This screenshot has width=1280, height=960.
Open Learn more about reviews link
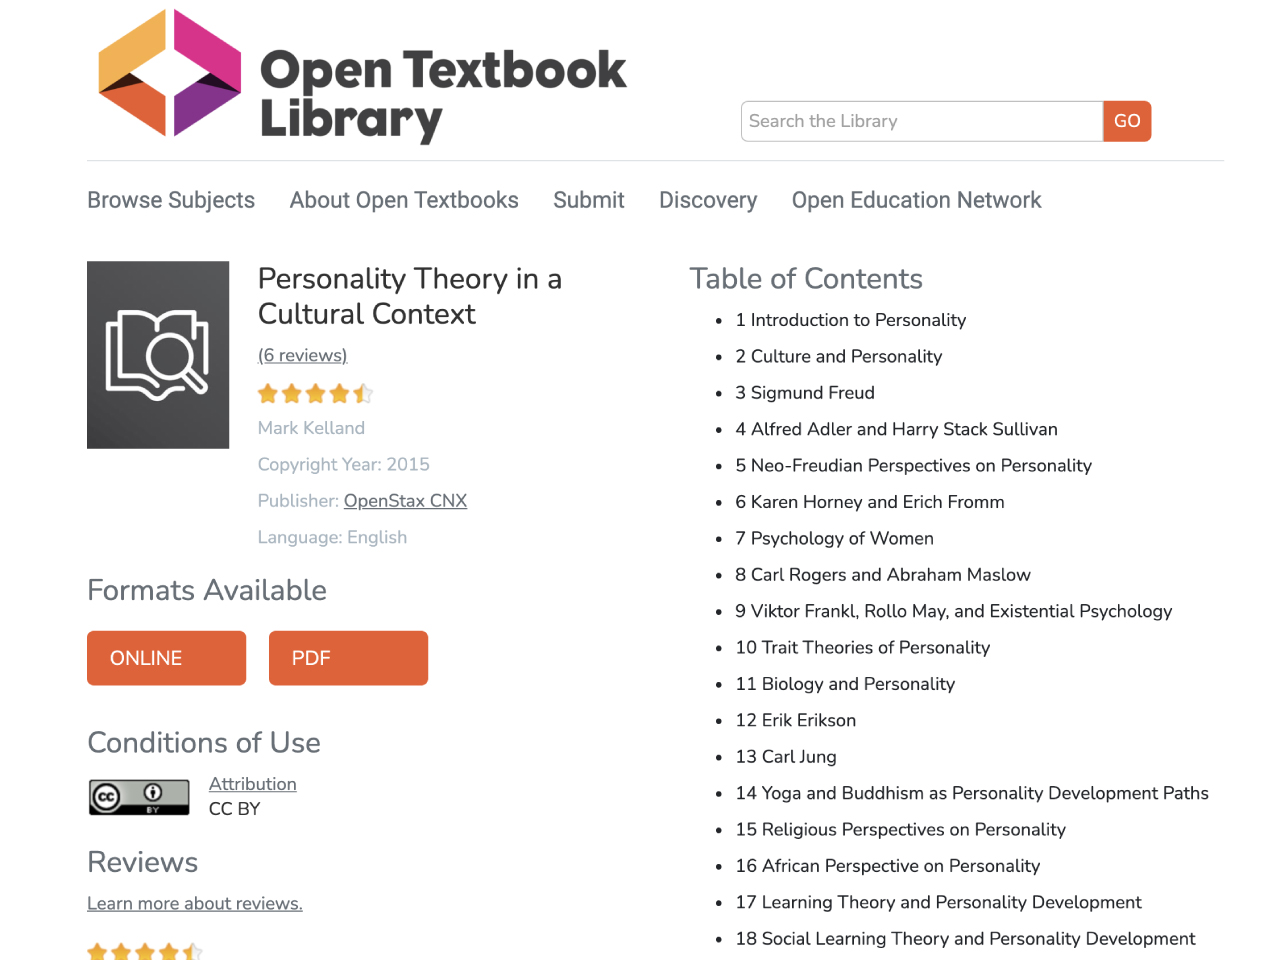(195, 904)
